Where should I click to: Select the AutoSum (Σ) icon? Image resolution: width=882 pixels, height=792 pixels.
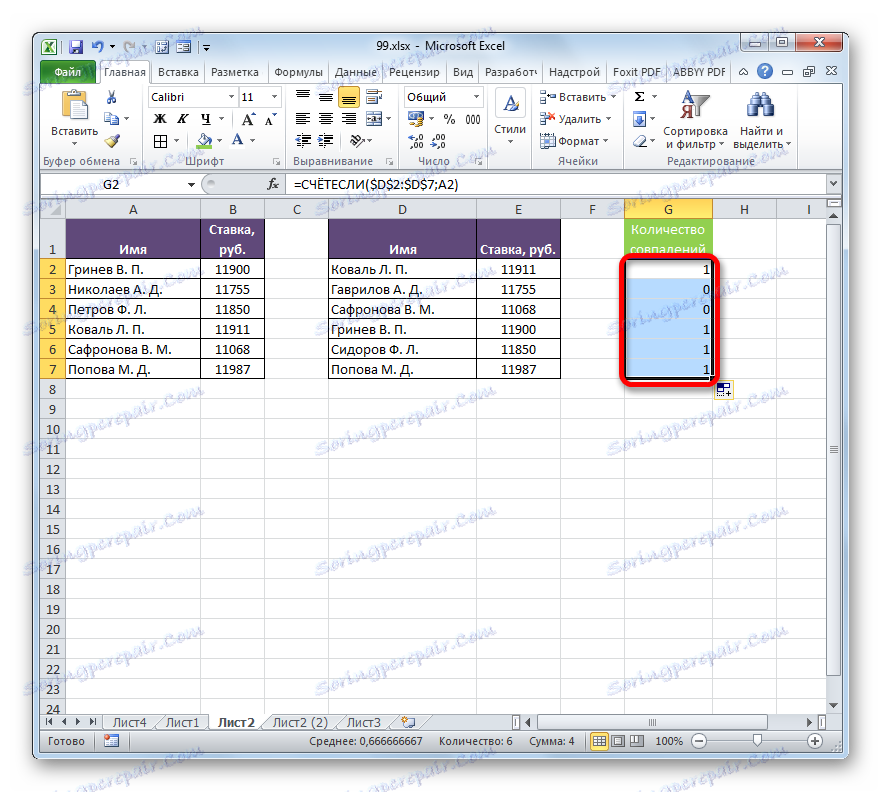coord(637,96)
